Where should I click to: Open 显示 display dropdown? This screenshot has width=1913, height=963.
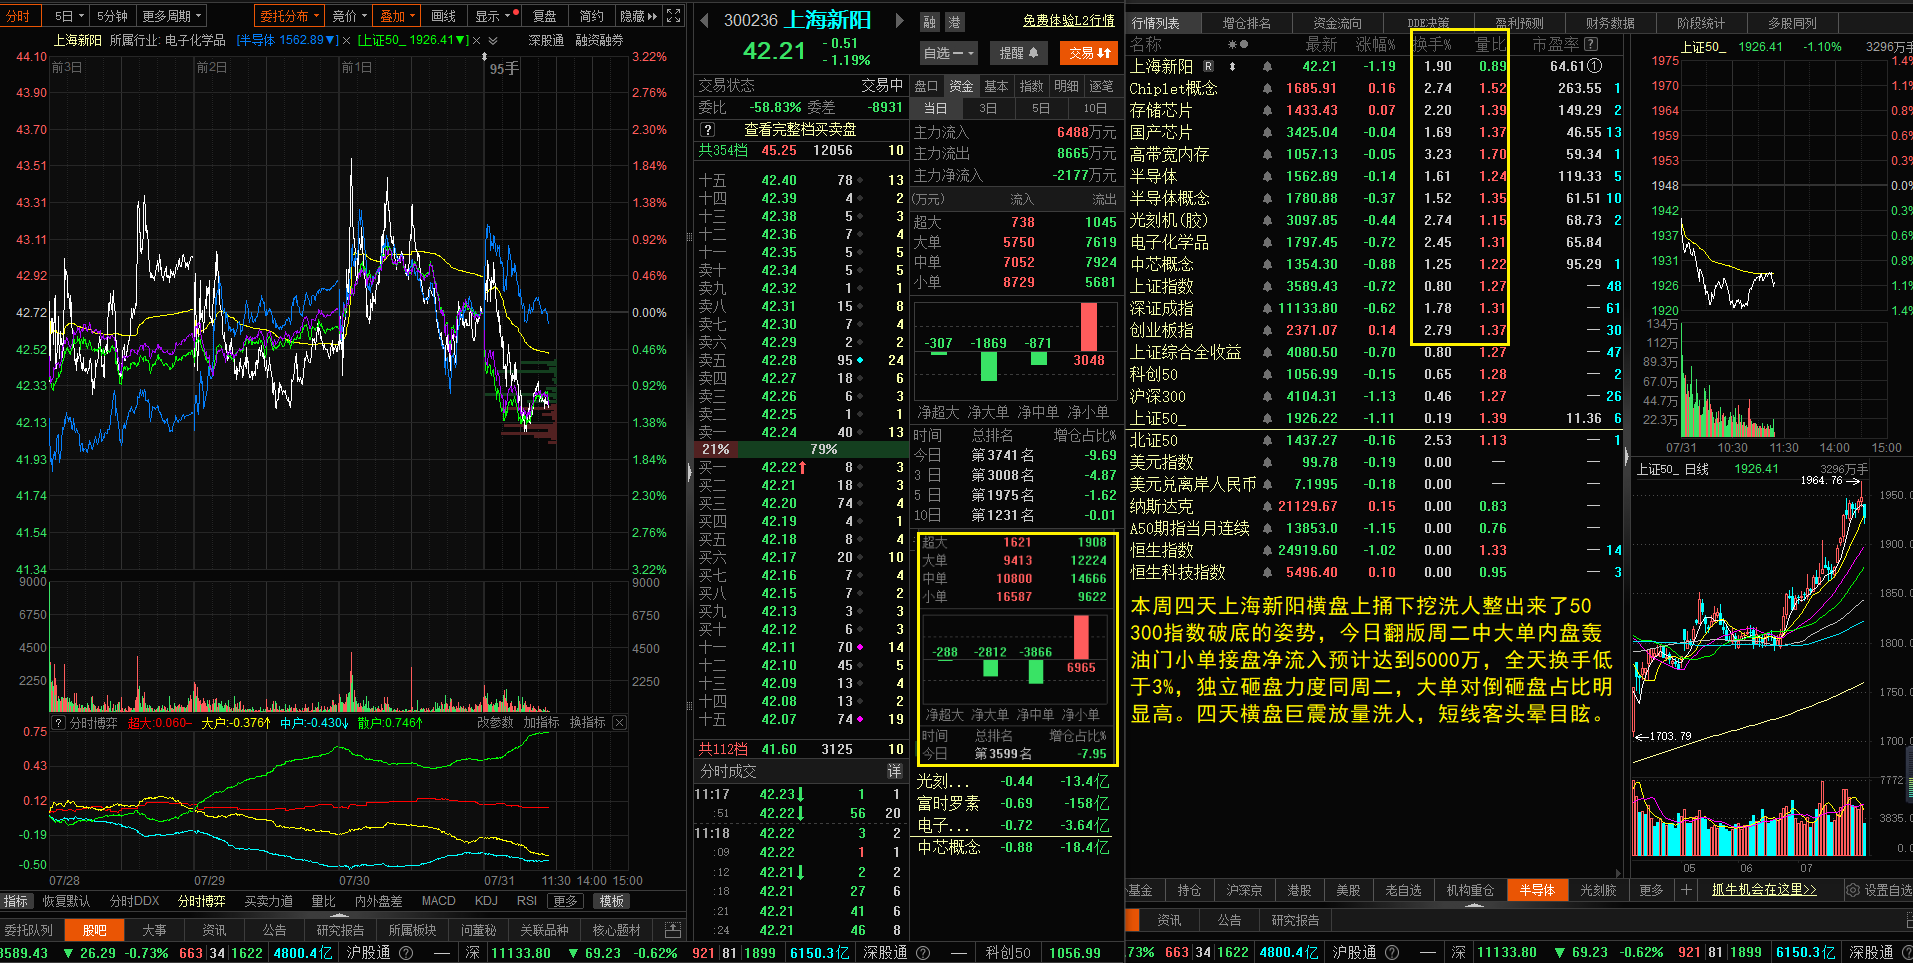pos(492,16)
